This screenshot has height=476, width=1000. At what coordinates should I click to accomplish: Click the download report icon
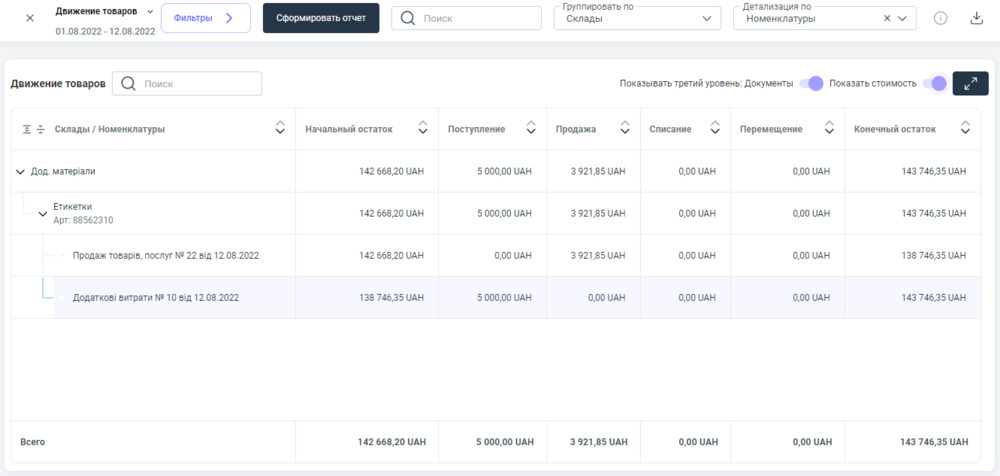(x=976, y=18)
